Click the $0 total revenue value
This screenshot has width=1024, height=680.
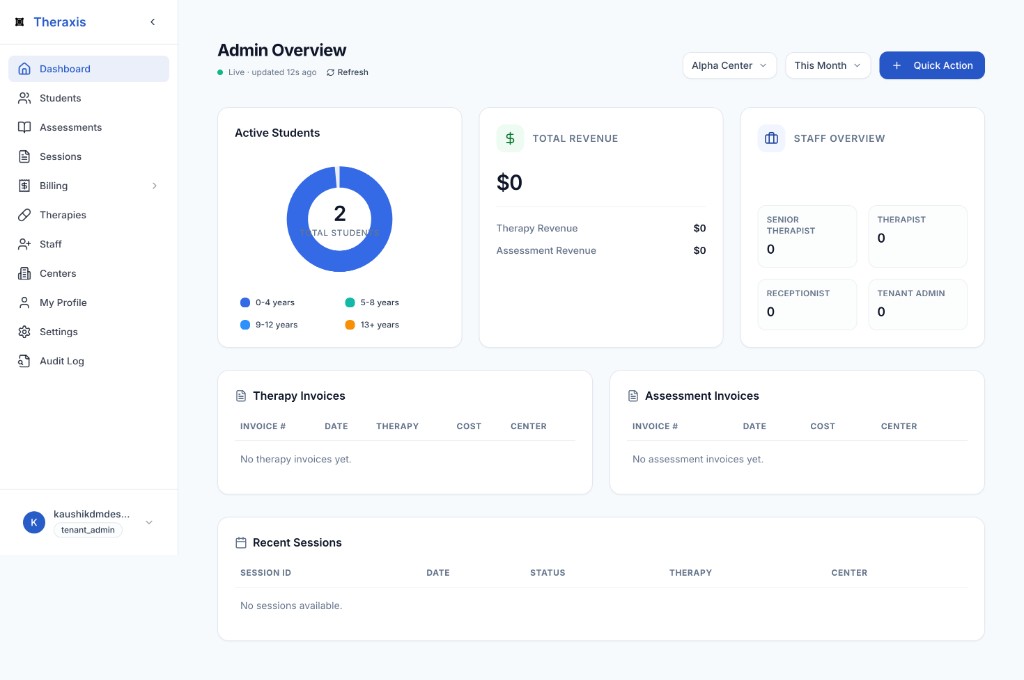[x=509, y=182]
